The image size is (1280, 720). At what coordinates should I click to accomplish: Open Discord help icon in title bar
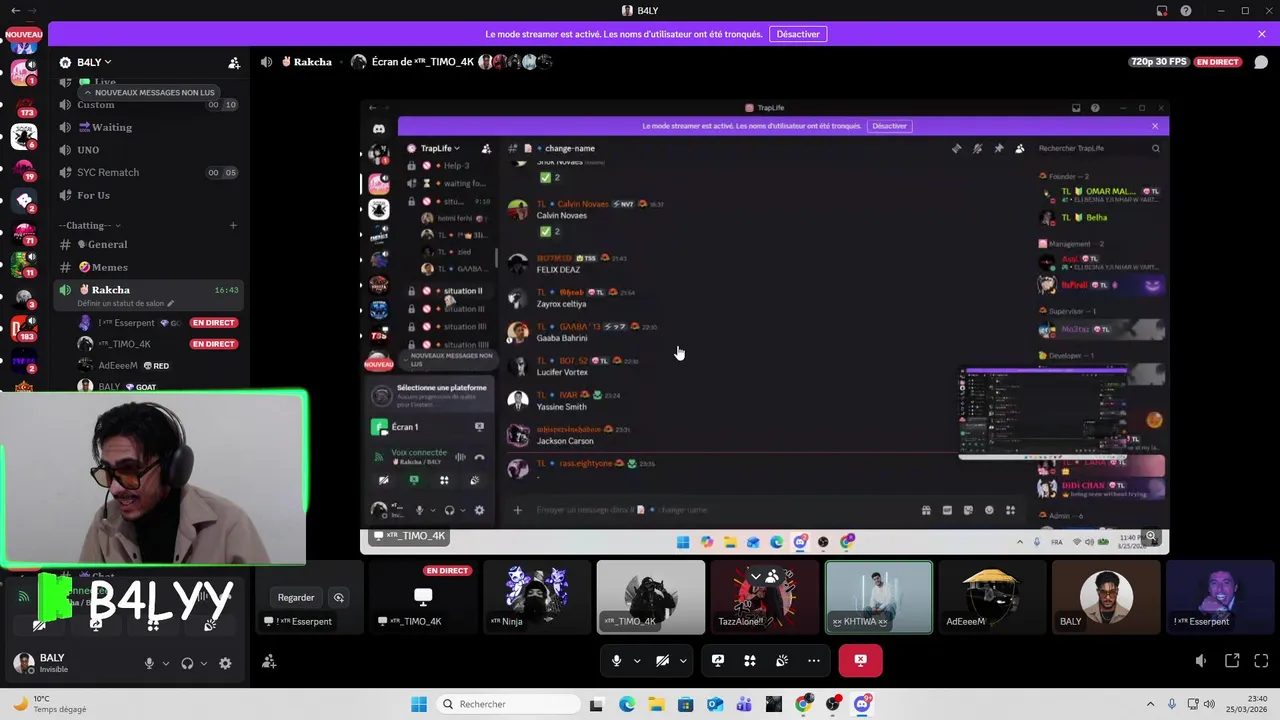(x=1186, y=11)
